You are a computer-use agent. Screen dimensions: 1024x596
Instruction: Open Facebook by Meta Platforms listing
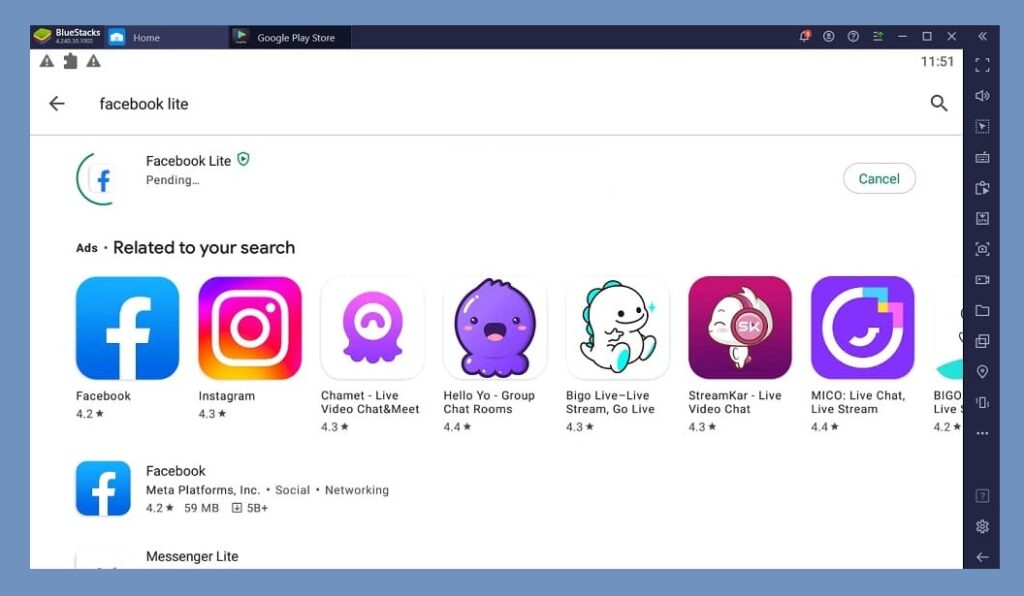pyautogui.click(x=495, y=489)
